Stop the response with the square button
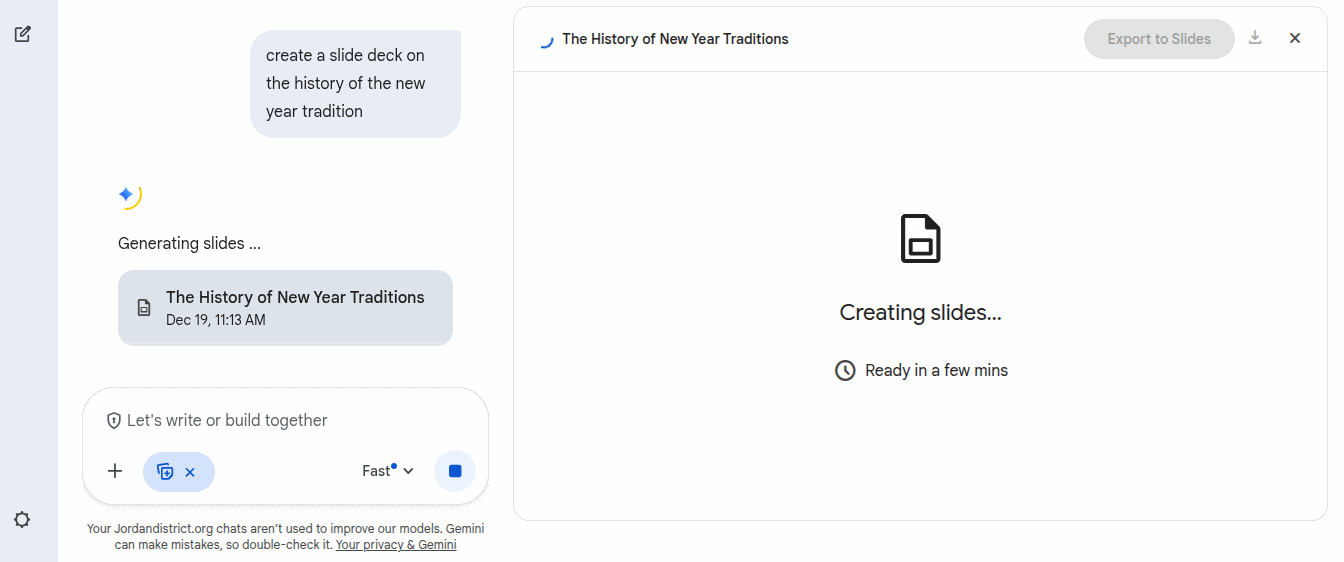The width and height of the screenshot is (1344, 562). coord(455,471)
